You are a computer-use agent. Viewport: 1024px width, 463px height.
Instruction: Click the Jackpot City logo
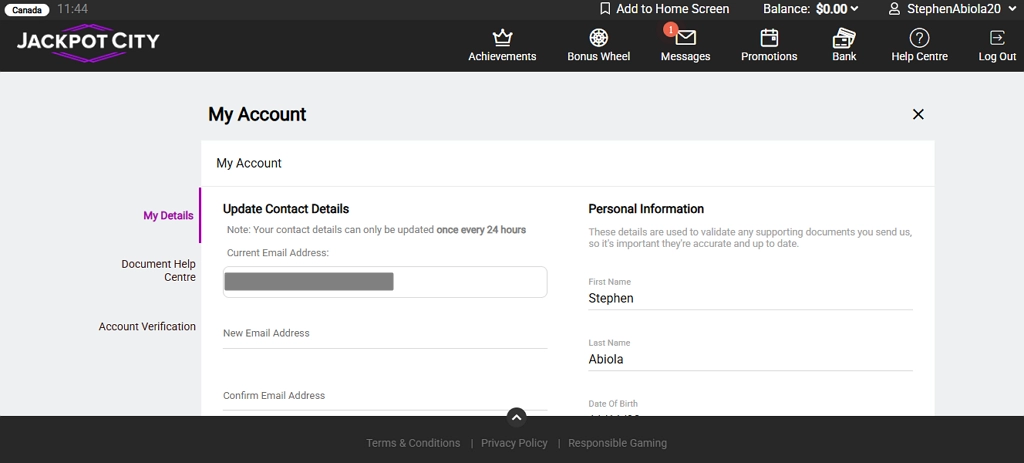(88, 42)
